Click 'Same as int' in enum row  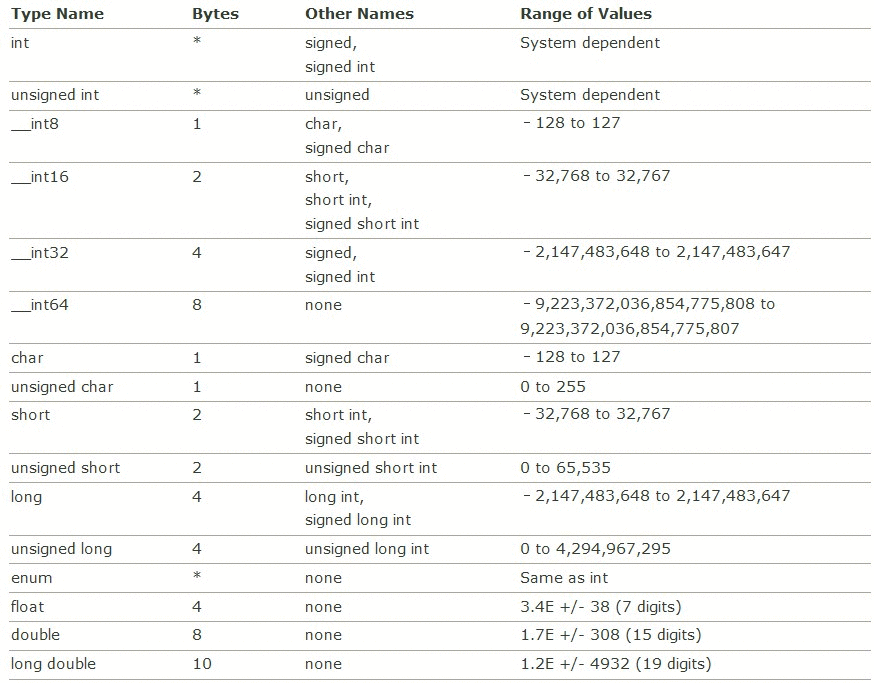(564, 578)
